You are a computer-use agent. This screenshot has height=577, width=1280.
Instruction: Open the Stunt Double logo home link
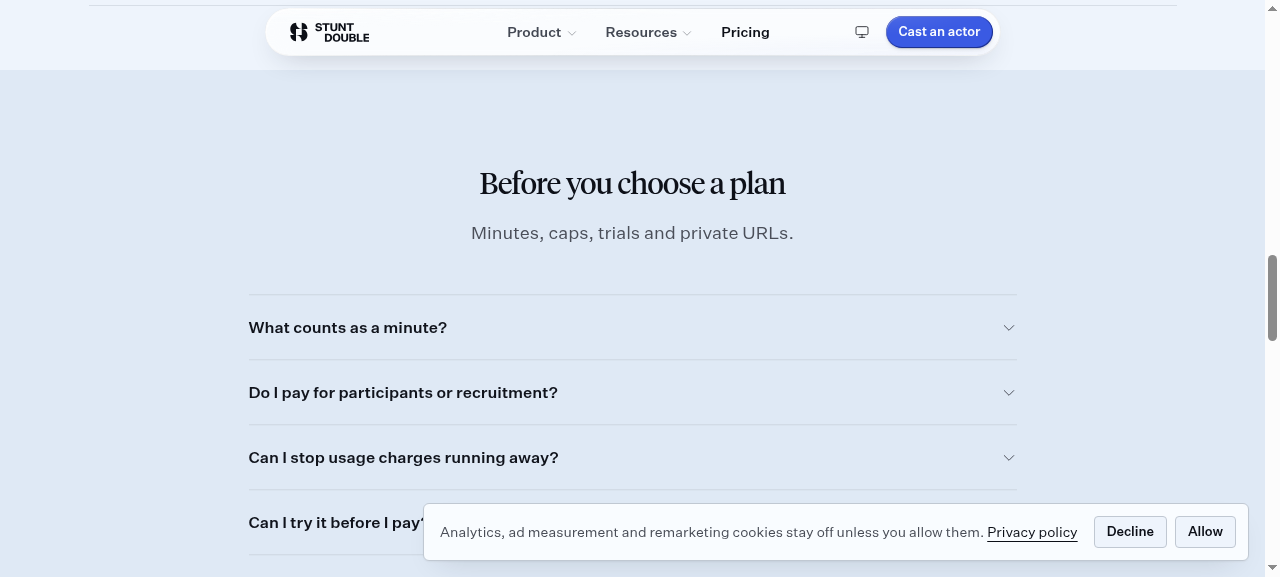pos(329,32)
